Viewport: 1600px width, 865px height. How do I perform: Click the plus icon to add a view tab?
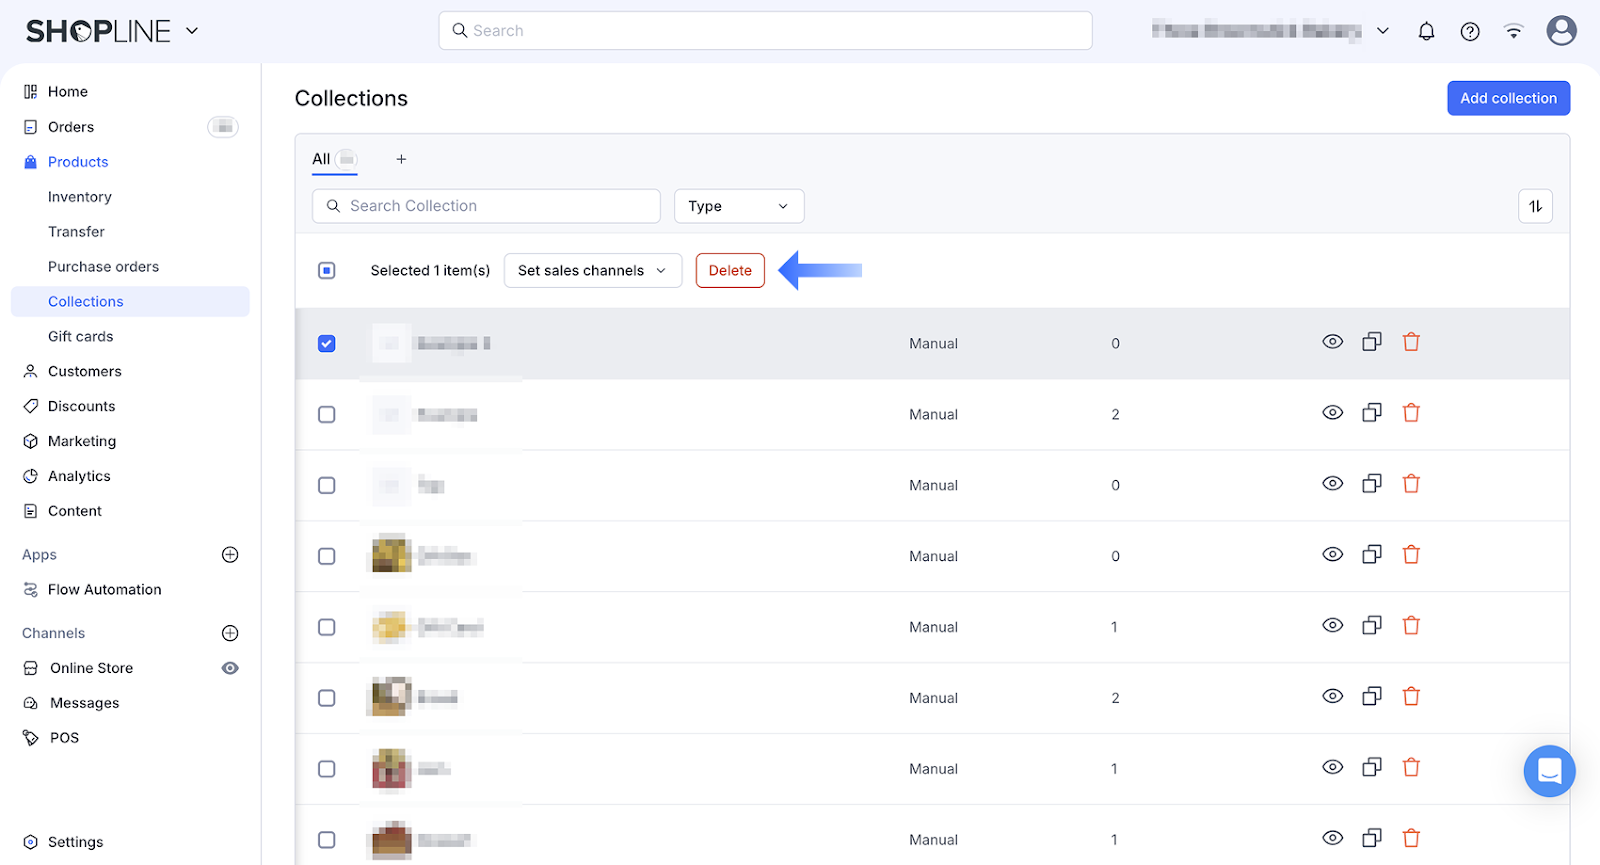pyautogui.click(x=401, y=159)
